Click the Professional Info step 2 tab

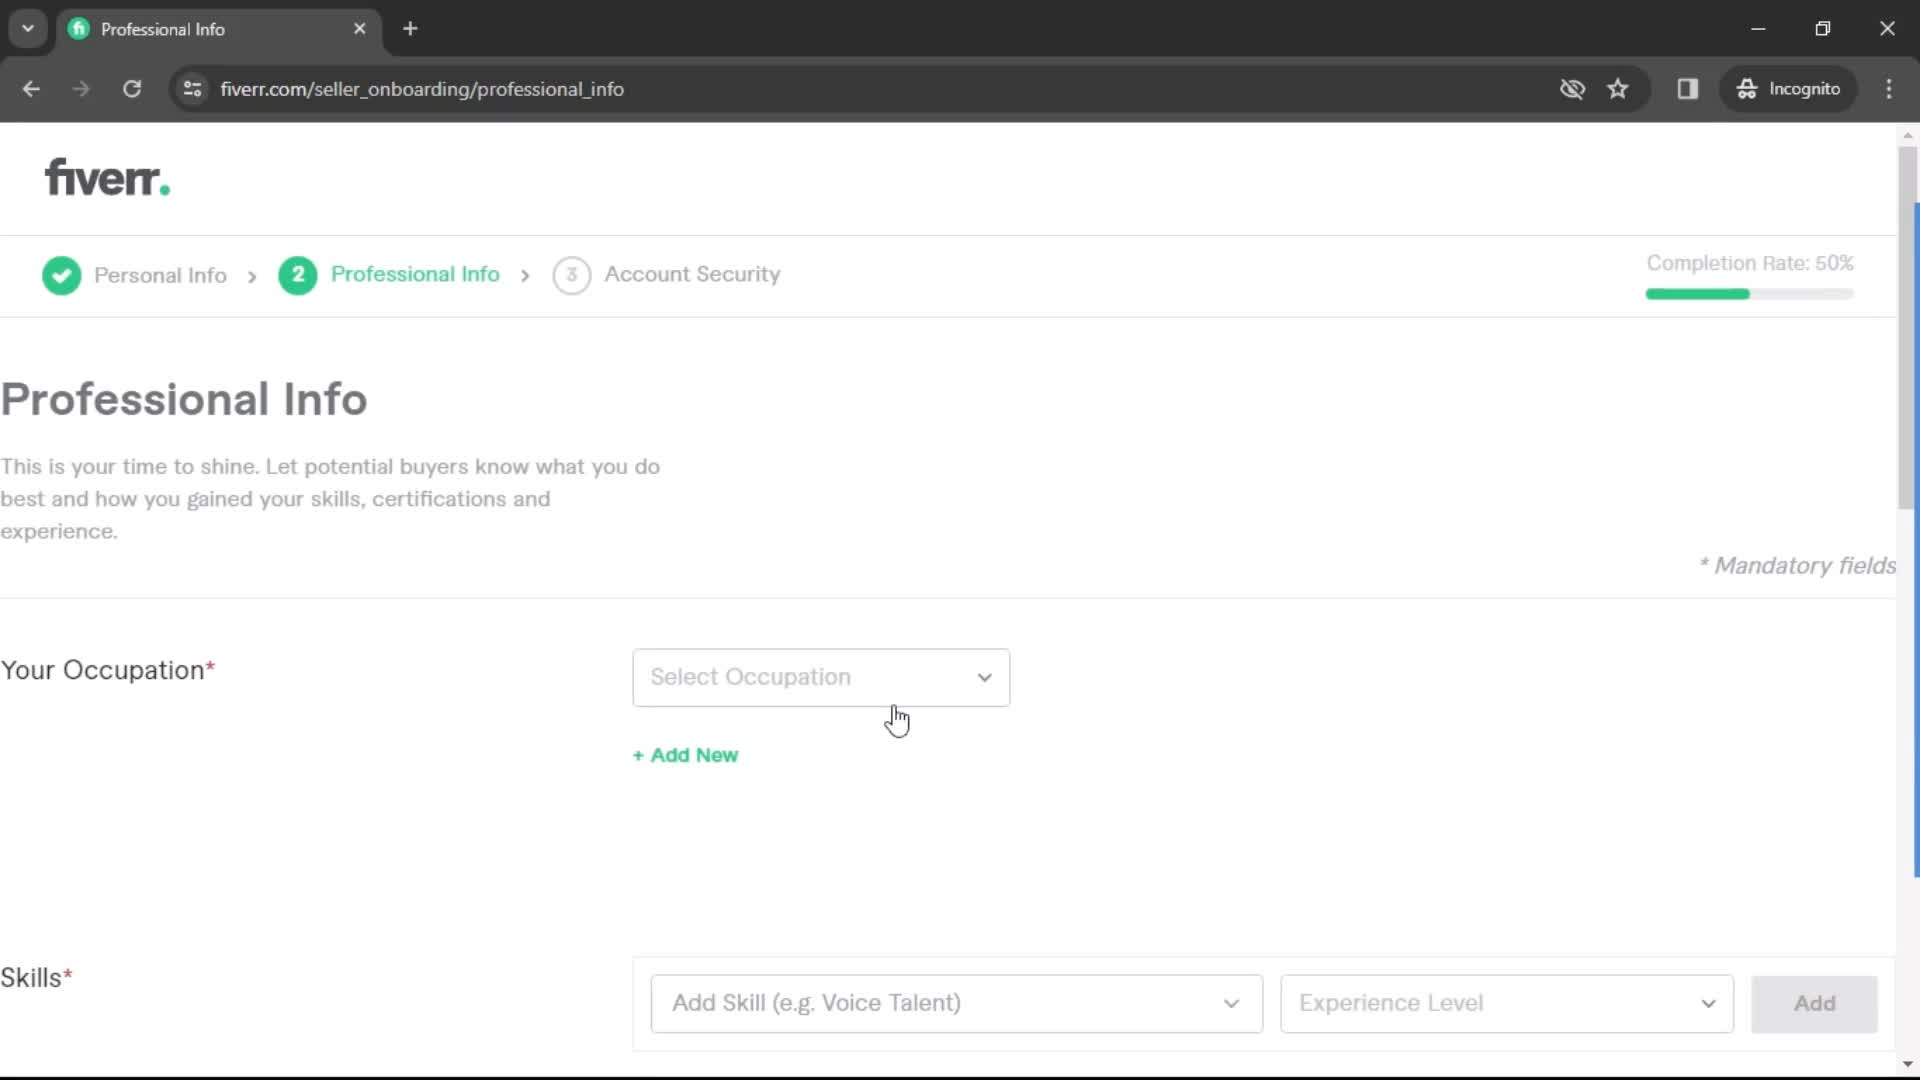392,274
